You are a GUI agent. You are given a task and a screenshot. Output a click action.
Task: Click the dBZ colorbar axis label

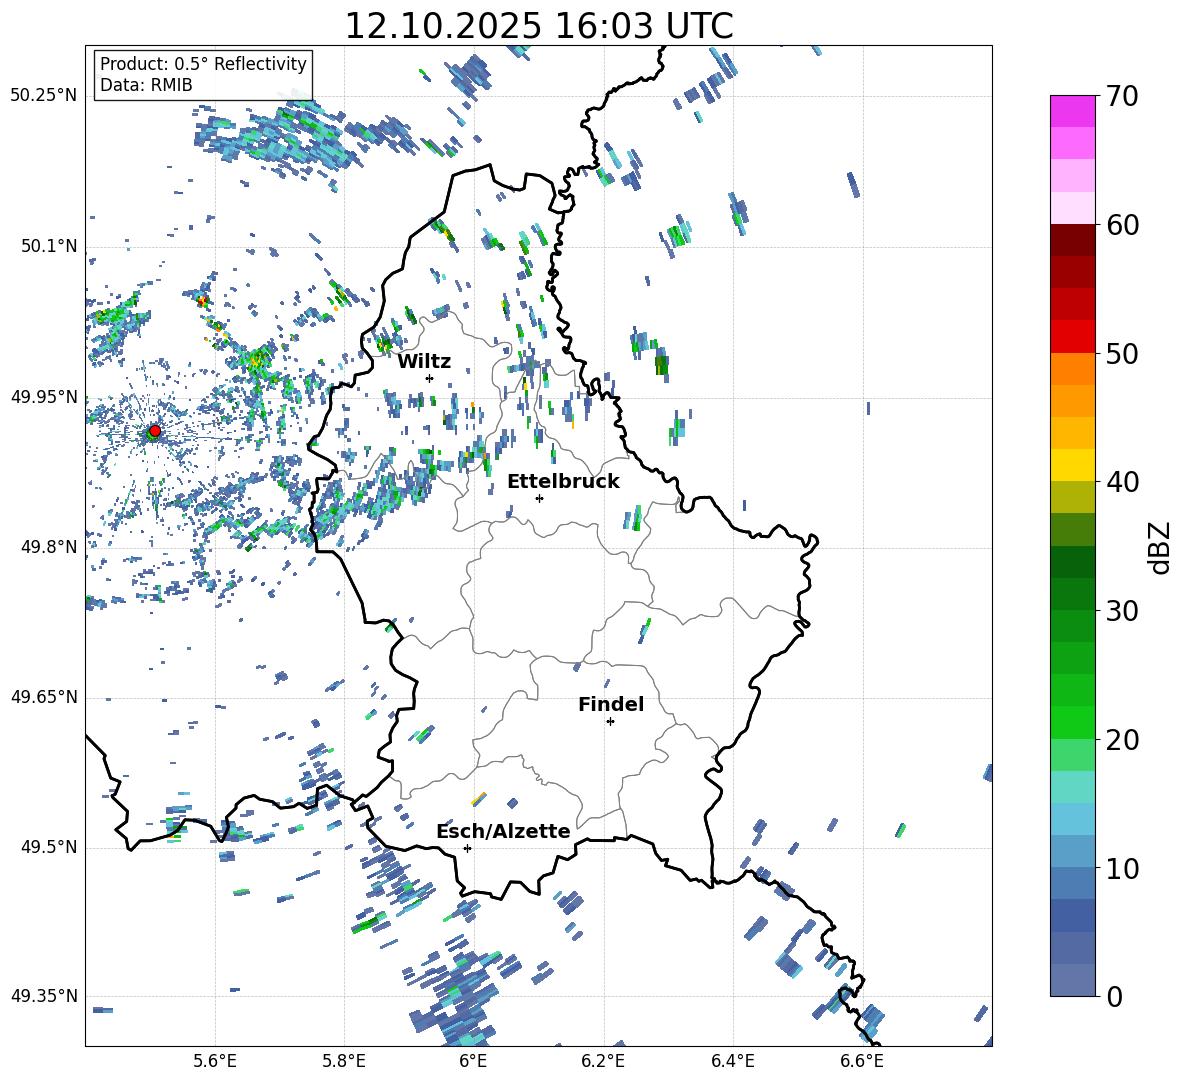coord(1161,547)
